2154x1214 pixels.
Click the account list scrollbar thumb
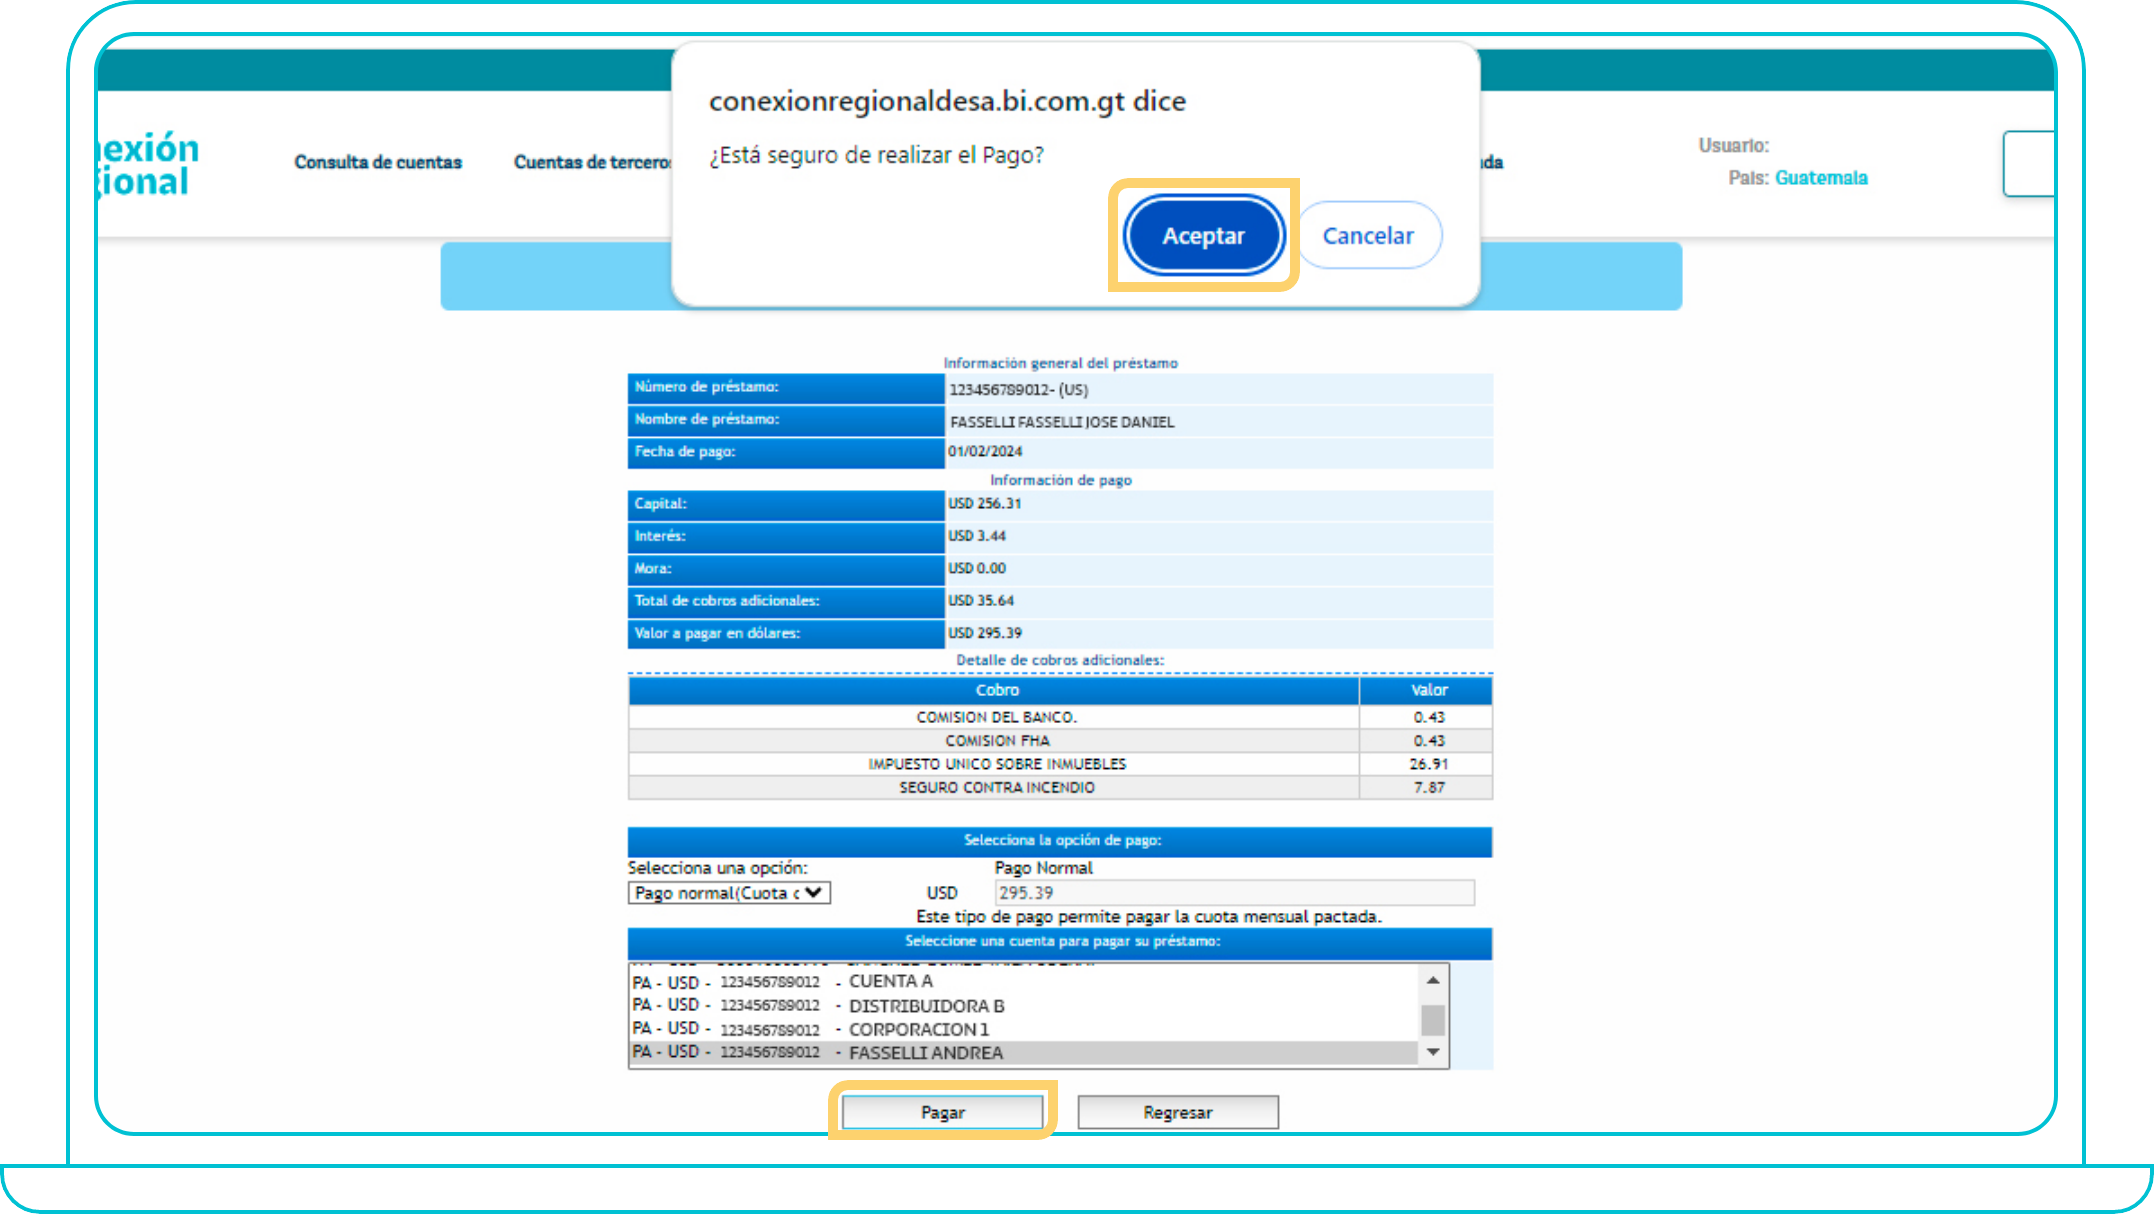point(1433,1020)
